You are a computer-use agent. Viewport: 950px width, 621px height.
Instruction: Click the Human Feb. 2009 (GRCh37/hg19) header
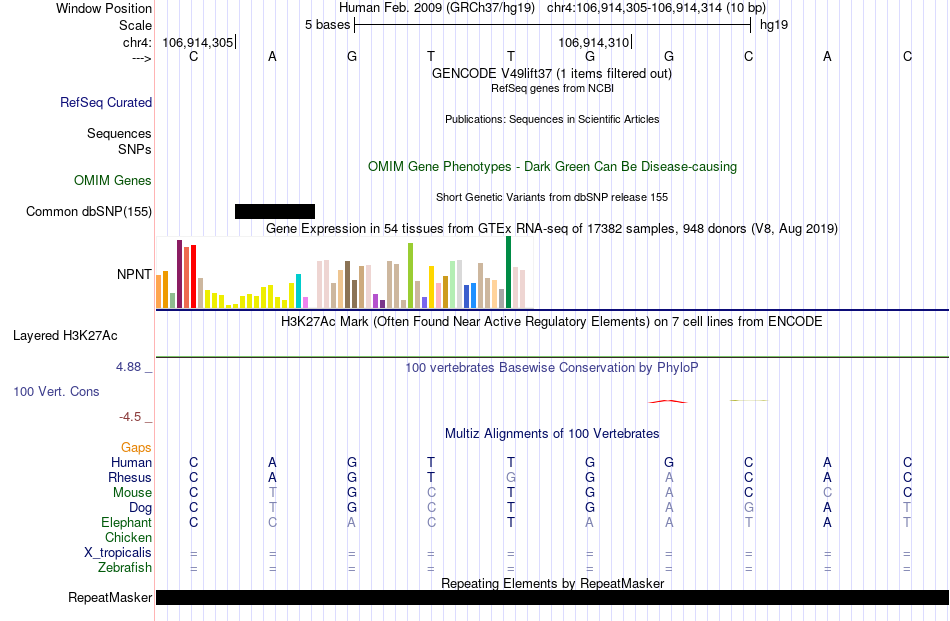pos(437,8)
